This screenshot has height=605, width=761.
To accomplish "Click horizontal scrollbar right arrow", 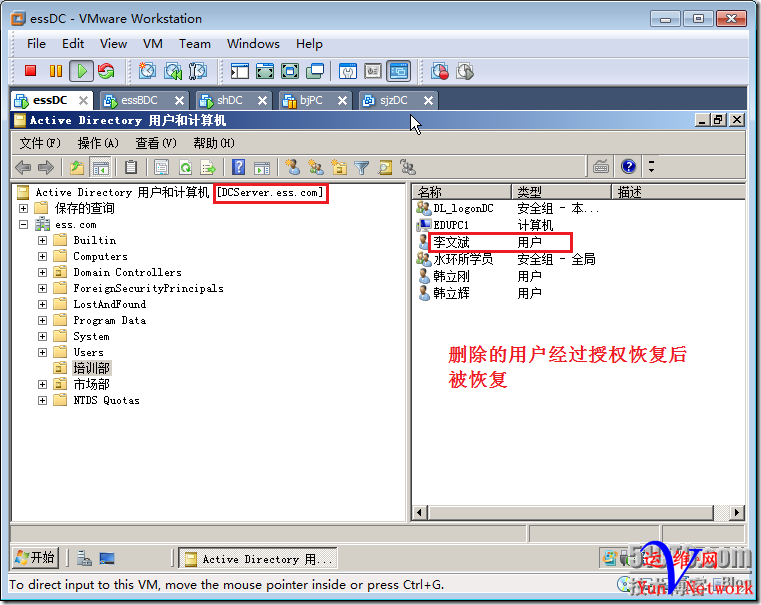I will [x=737, y=512].
